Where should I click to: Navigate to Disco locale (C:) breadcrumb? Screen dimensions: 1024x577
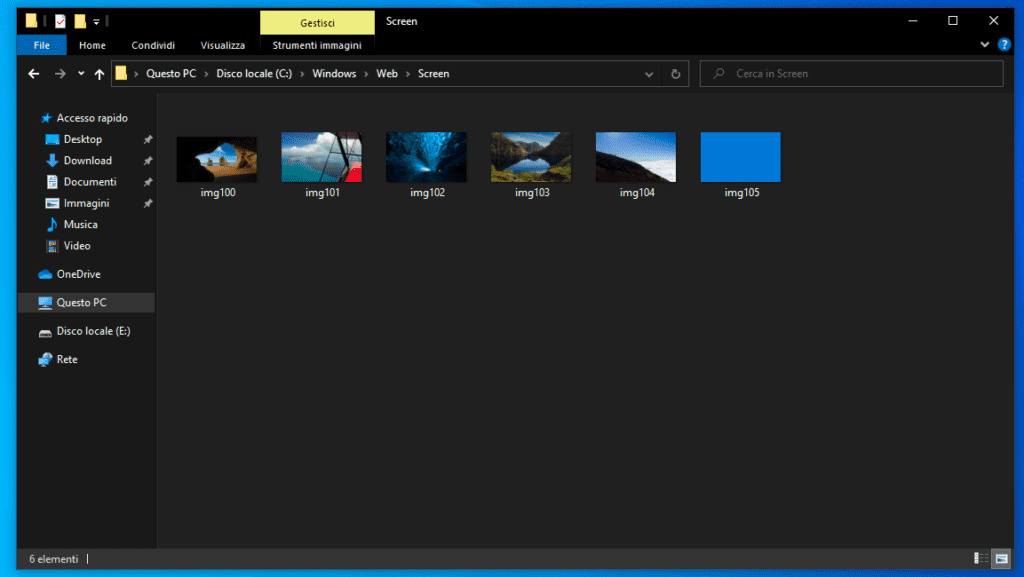[x=254, y=74]
